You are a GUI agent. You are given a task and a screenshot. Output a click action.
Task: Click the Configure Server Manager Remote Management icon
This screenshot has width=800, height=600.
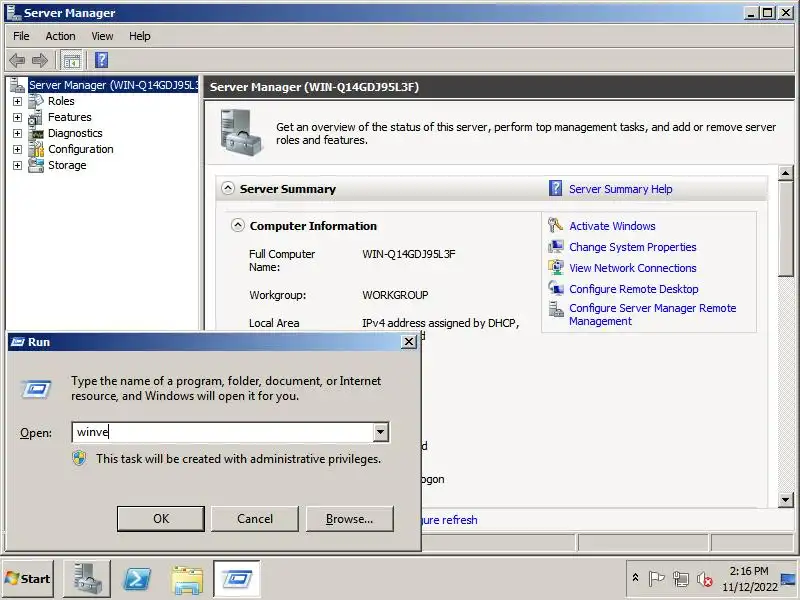[x=555, y=309]
